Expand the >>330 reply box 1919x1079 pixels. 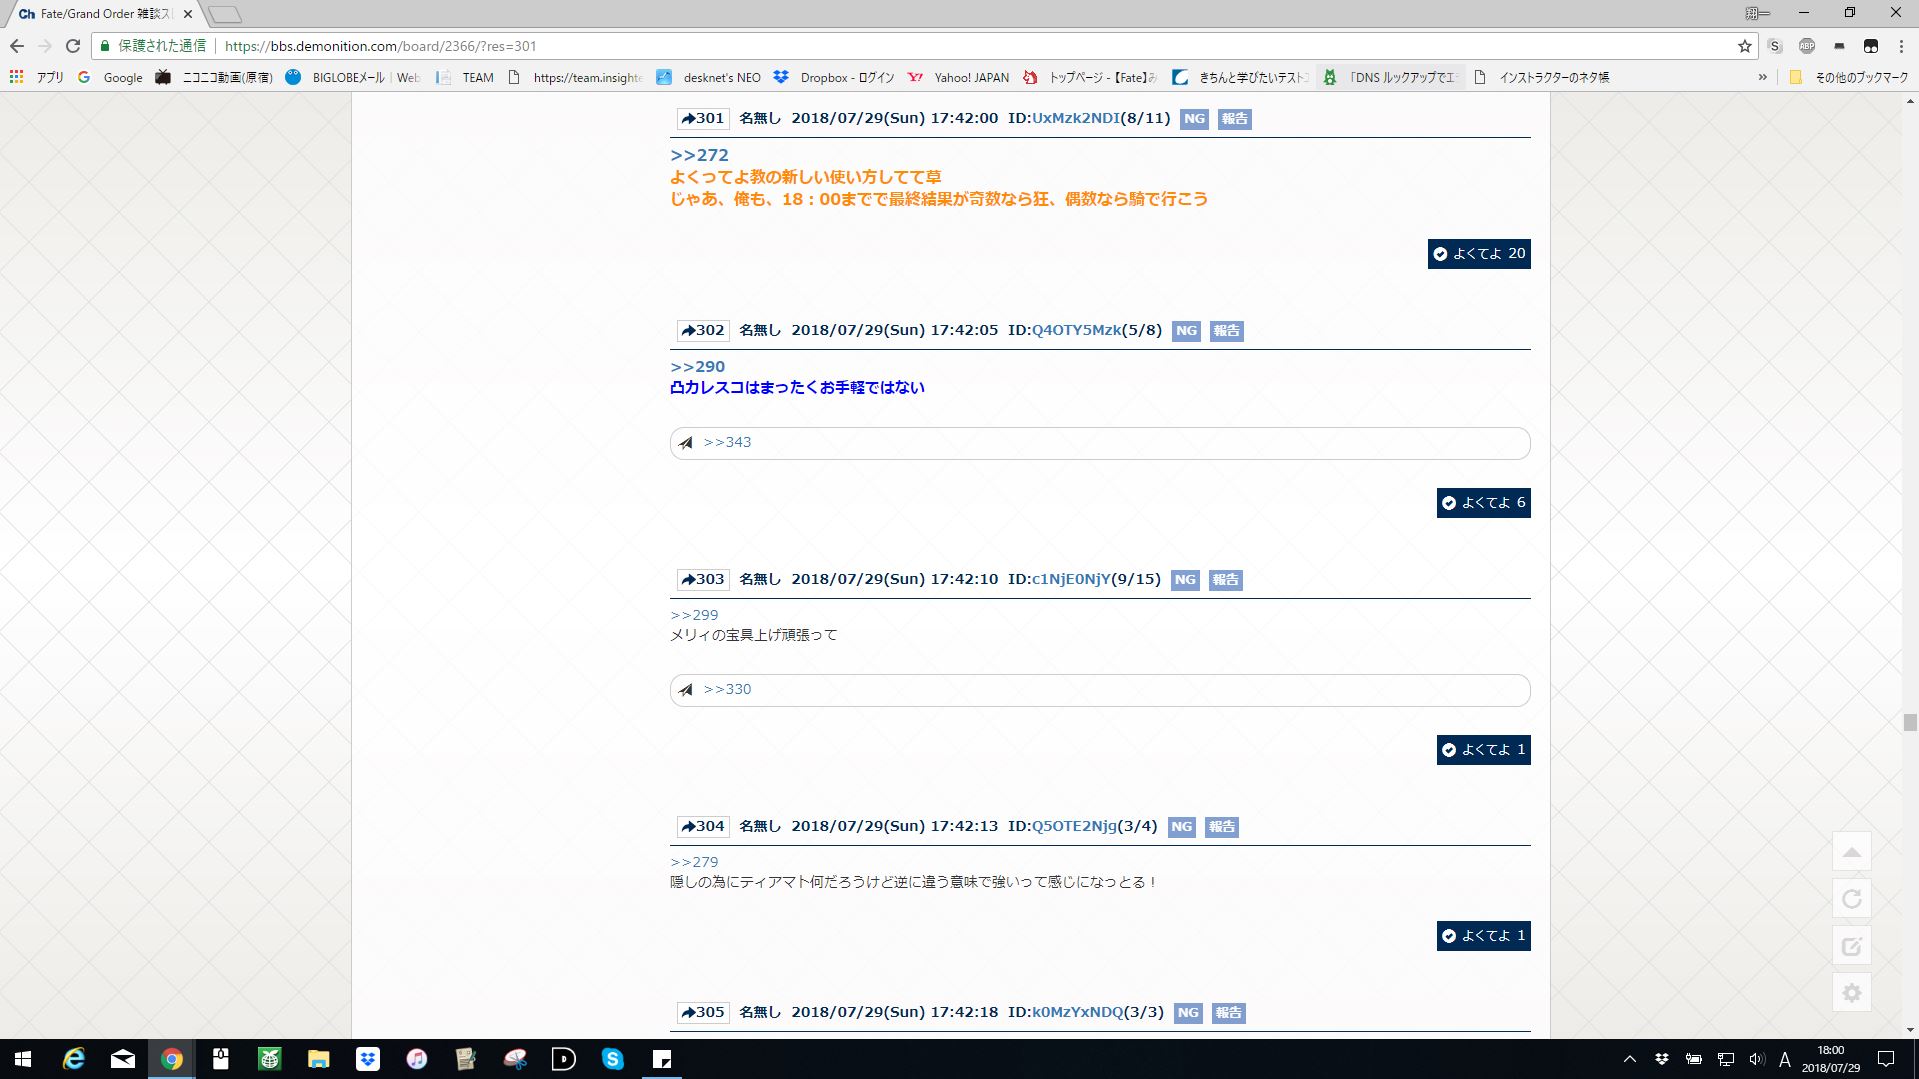(1099, 690)
